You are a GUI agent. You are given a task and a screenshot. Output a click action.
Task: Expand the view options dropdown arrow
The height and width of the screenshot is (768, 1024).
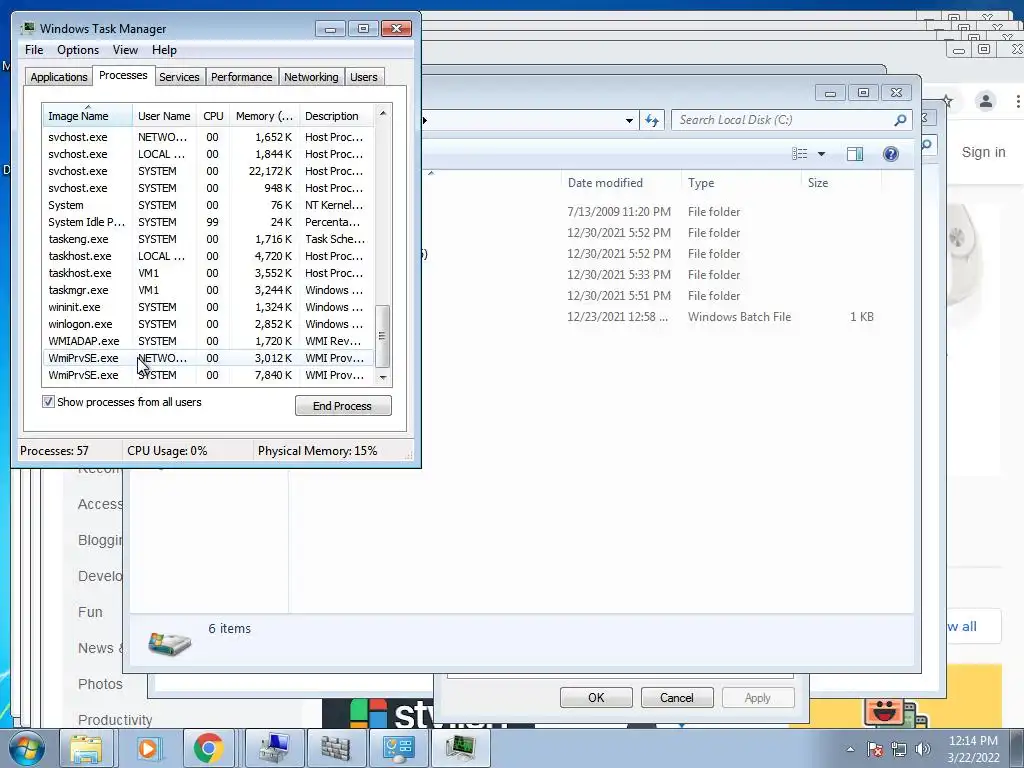point(822,154)
